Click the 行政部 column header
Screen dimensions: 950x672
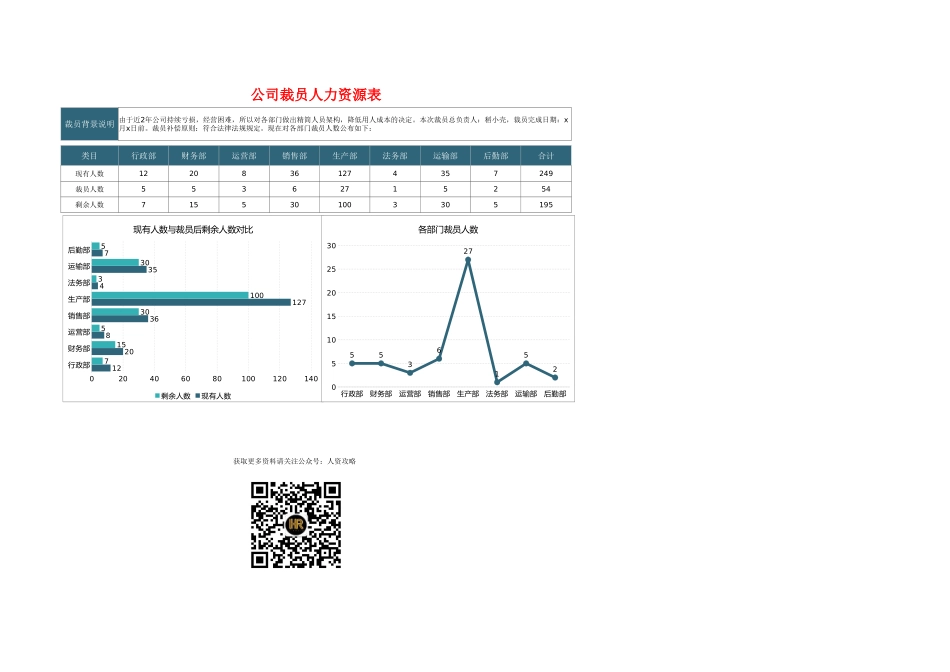pyautogui.click(x=142, y=156)
